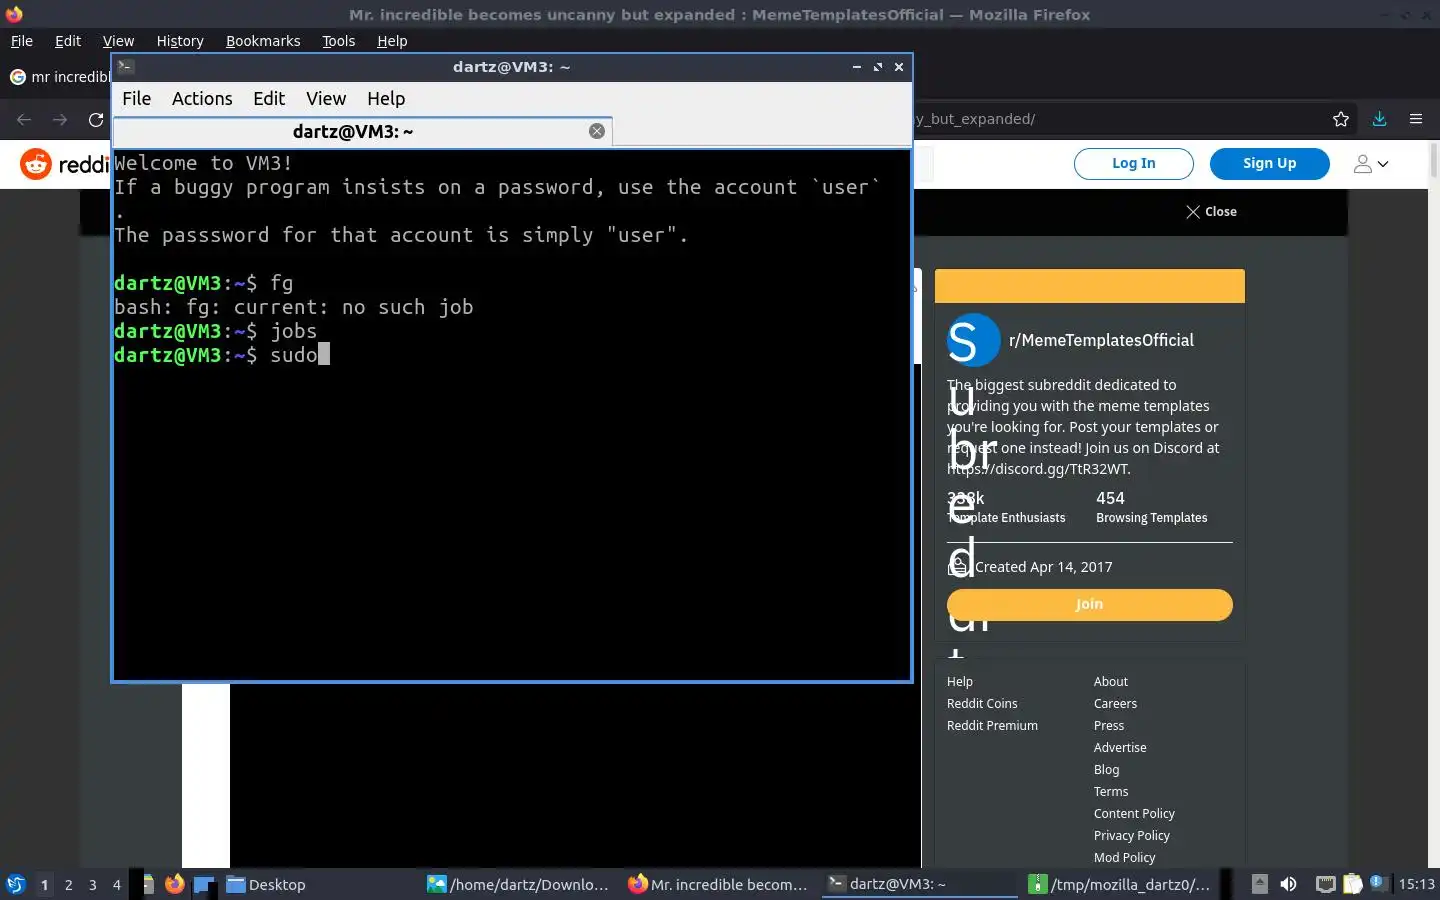The height and width of the screenshot is (900, 1440).
Task: Click 'Created Apr 14, 2017' text
Action: pos(1043,567)
